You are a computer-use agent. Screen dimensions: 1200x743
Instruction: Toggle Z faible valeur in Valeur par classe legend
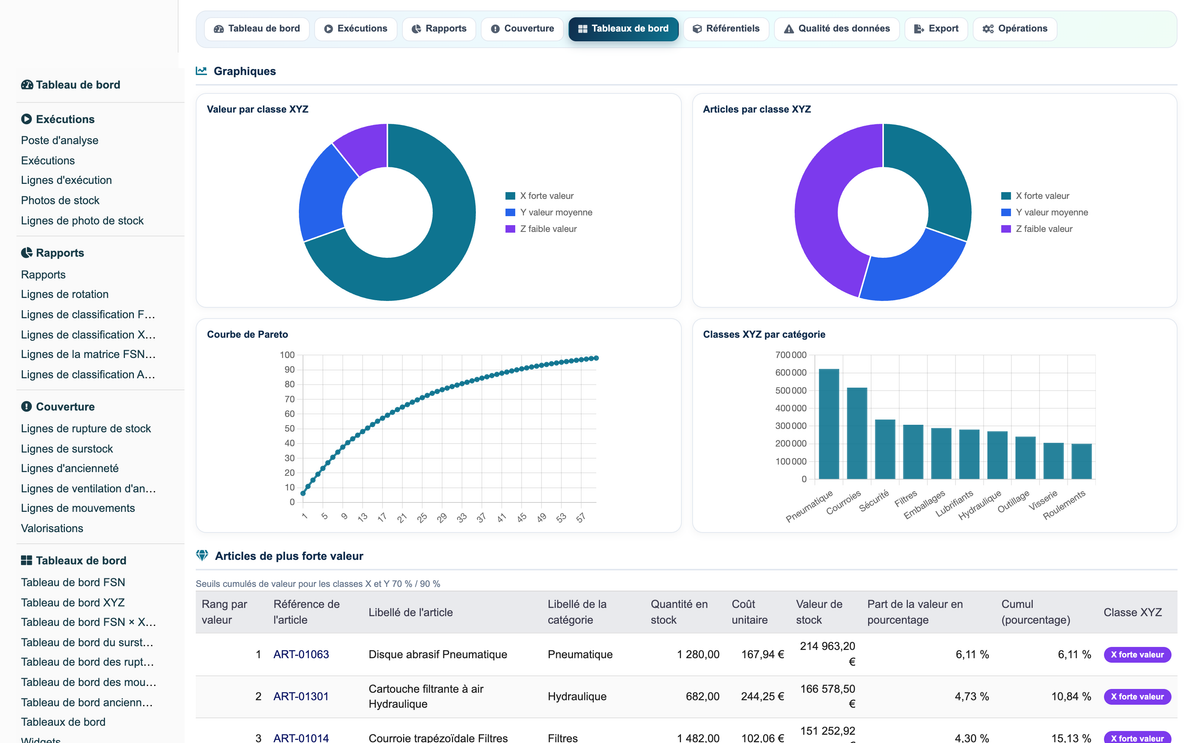click(541, 229)
